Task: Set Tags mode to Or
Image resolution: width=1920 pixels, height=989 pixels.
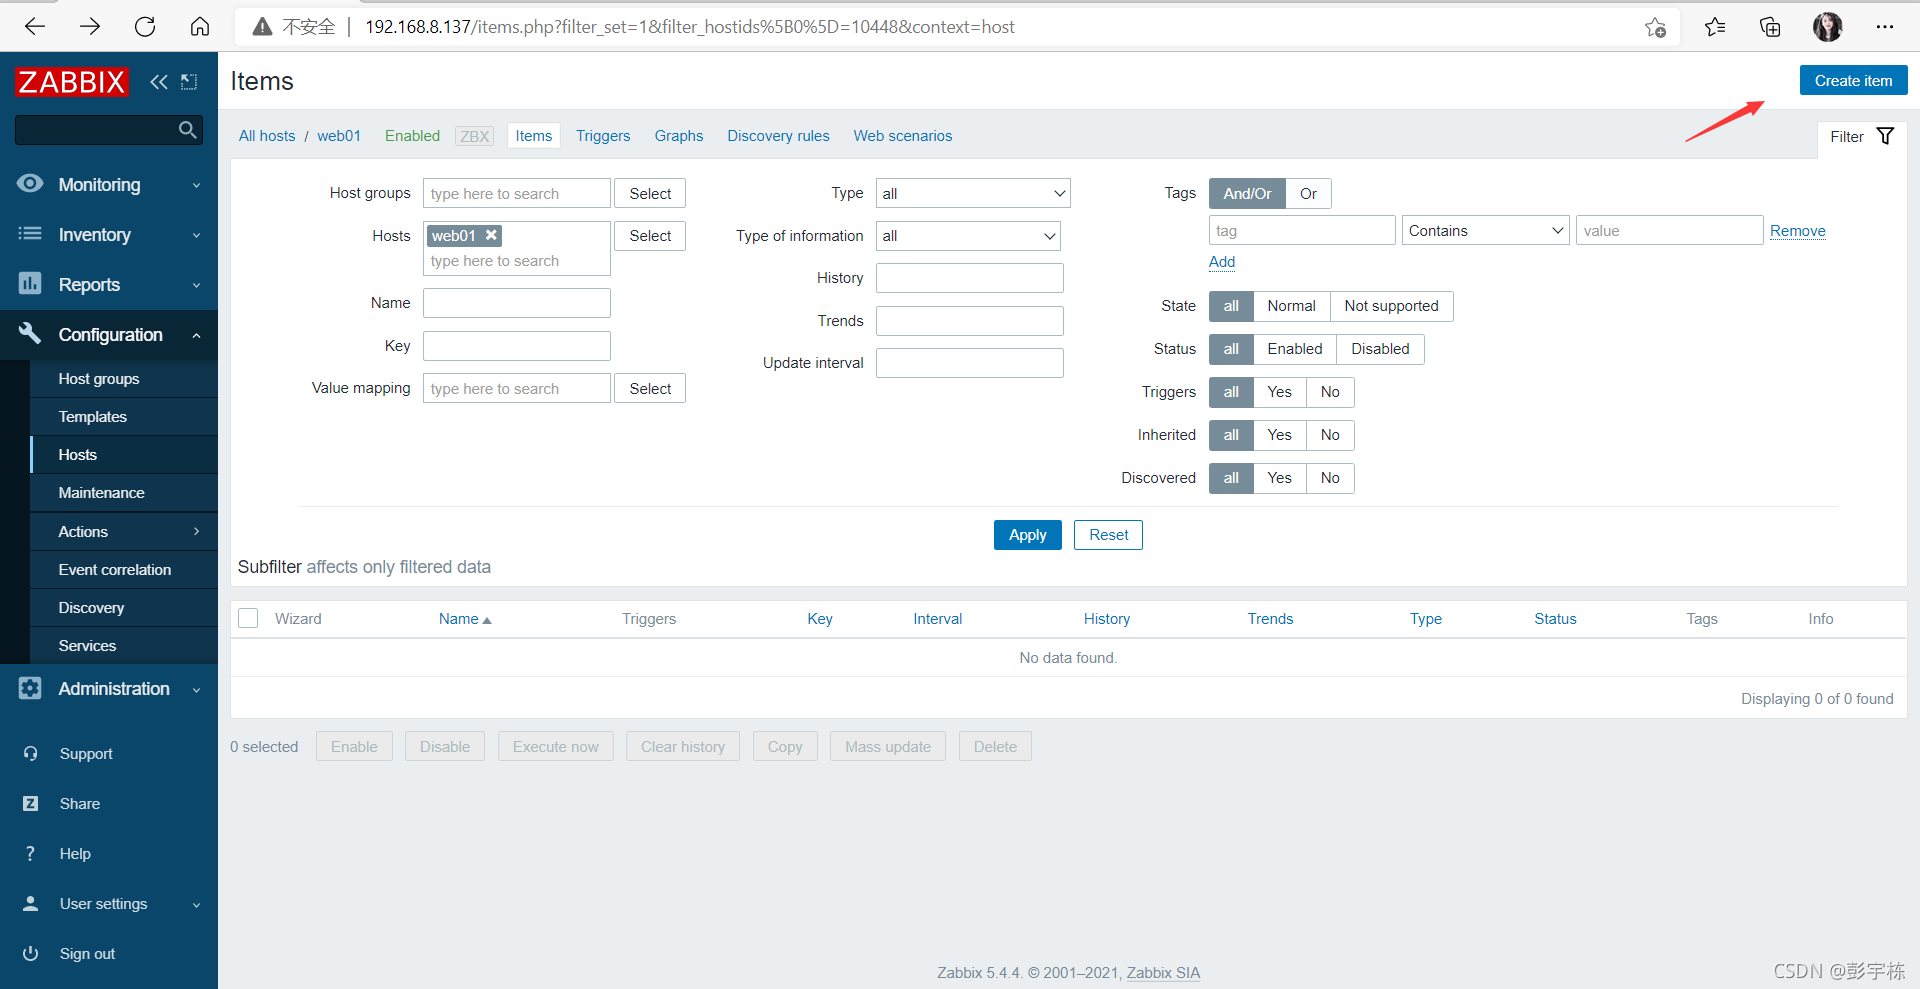Action: point(1308,194)
